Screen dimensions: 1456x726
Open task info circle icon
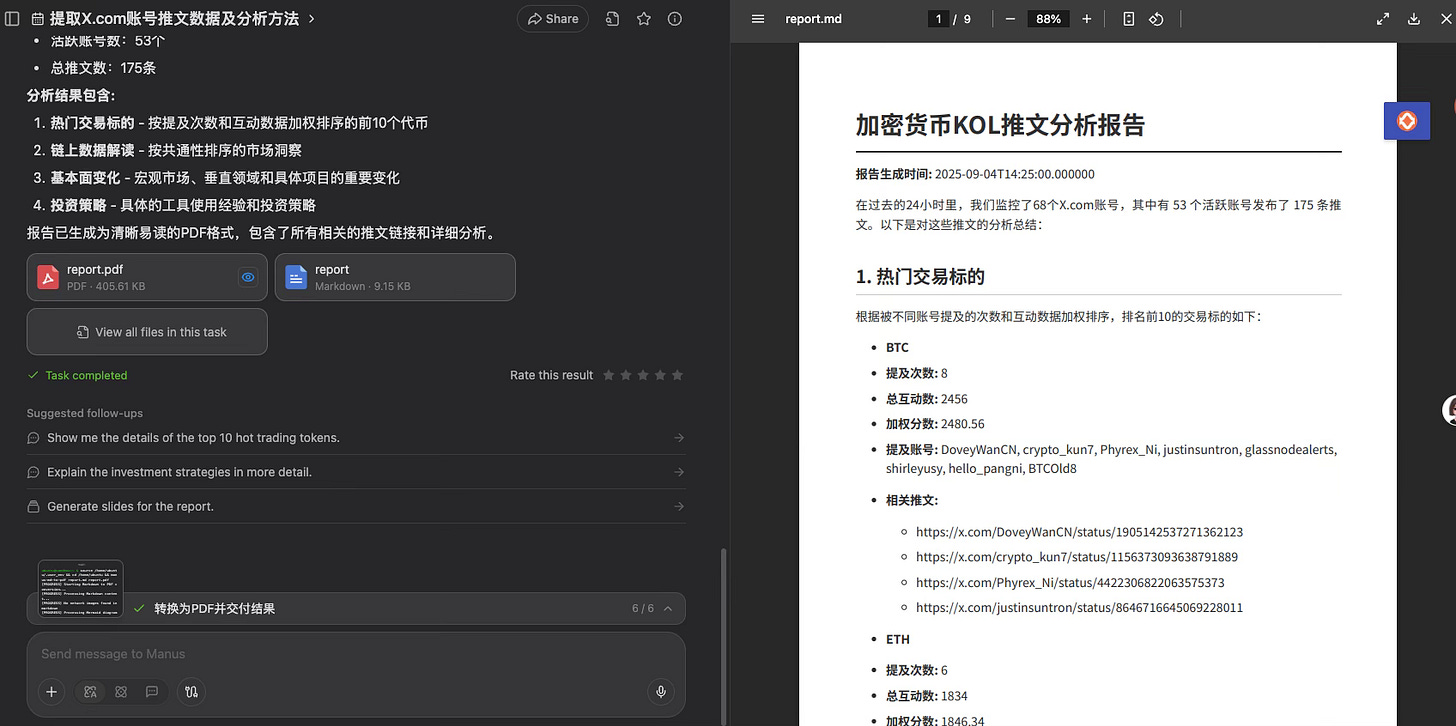675,19
